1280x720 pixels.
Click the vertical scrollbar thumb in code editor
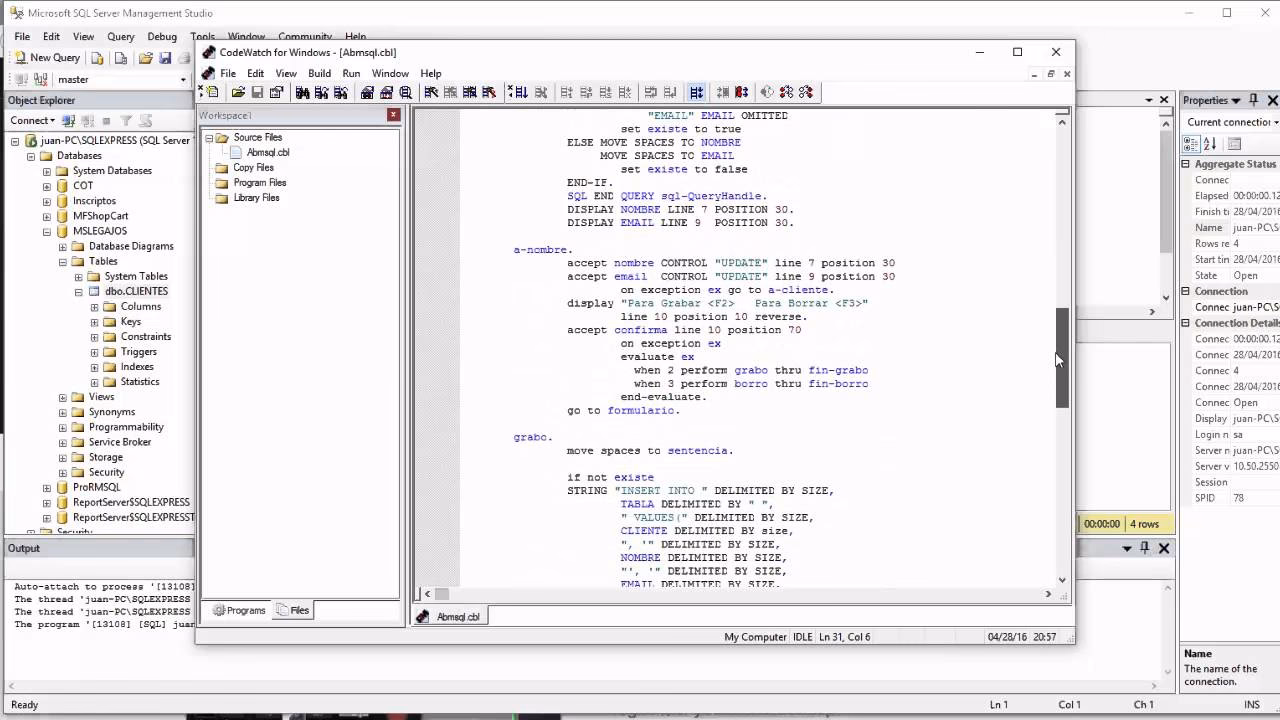pyautogui.click(x=1062, y=358)
